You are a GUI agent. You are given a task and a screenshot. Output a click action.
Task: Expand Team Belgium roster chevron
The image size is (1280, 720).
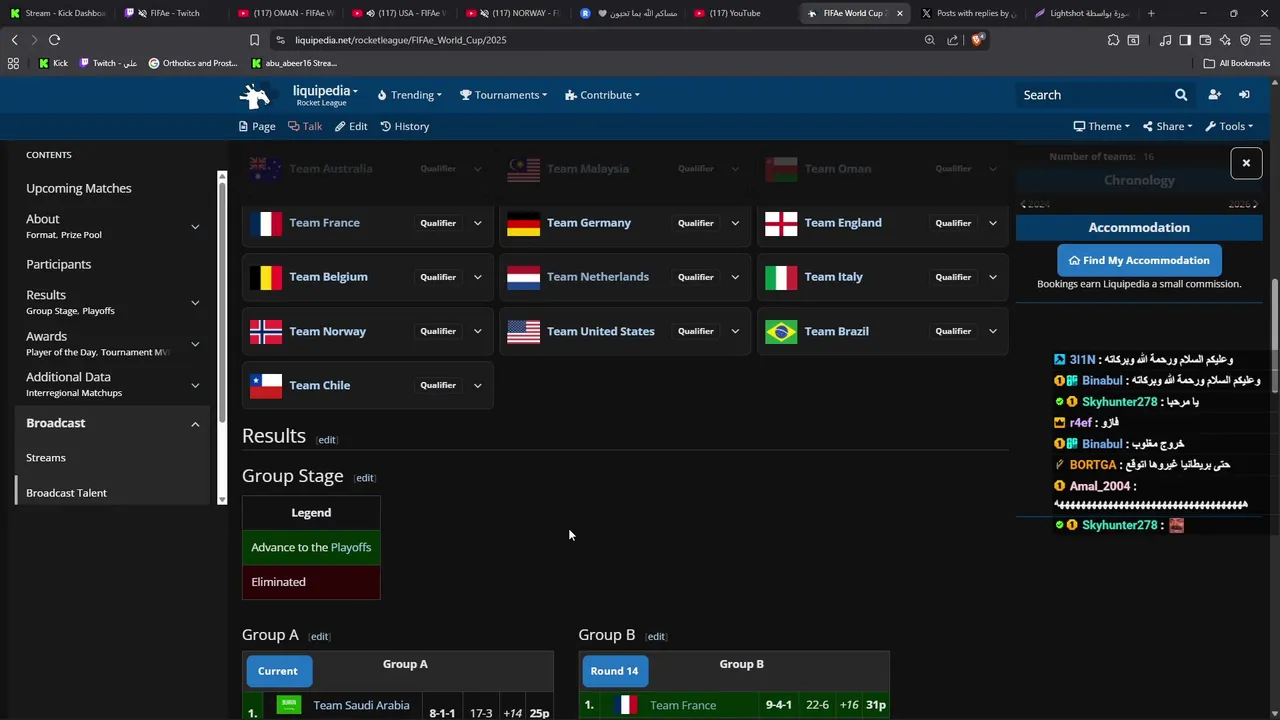click(x=477, y=277)
